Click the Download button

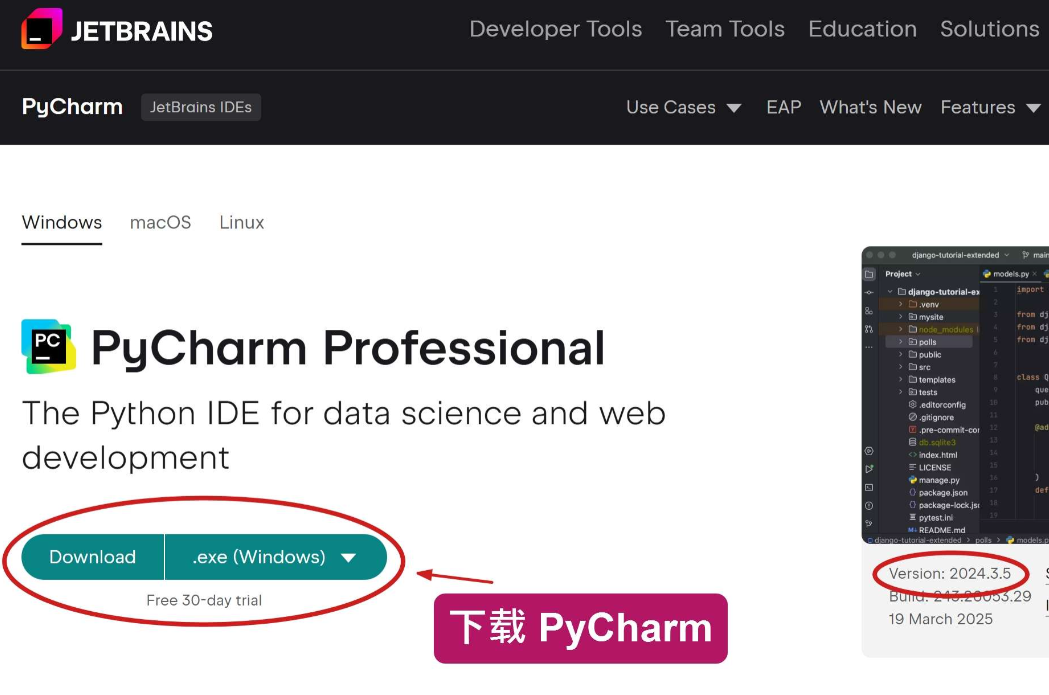(x=92, y=557)
